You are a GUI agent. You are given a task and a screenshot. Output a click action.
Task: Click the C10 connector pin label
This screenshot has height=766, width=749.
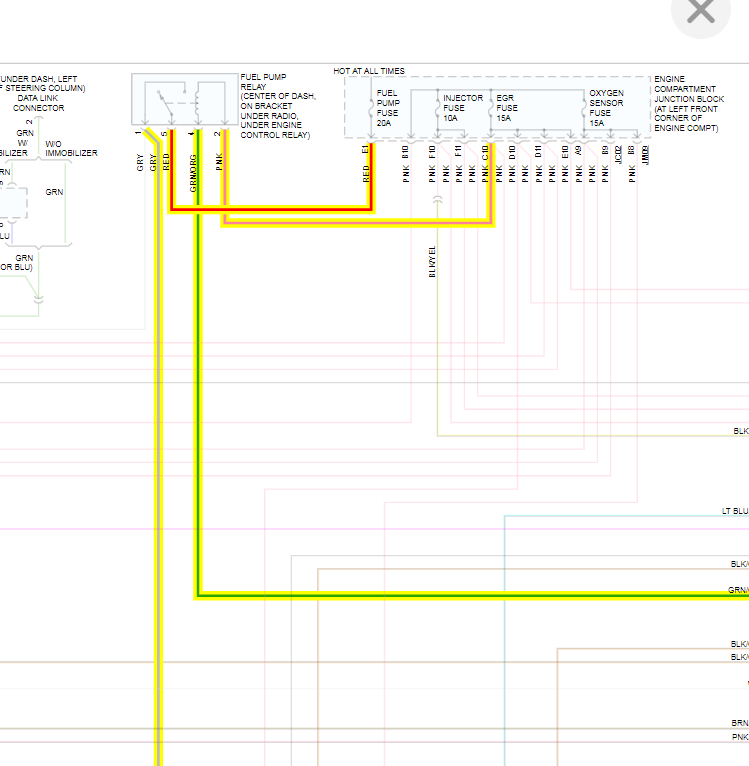pos(485,153)
